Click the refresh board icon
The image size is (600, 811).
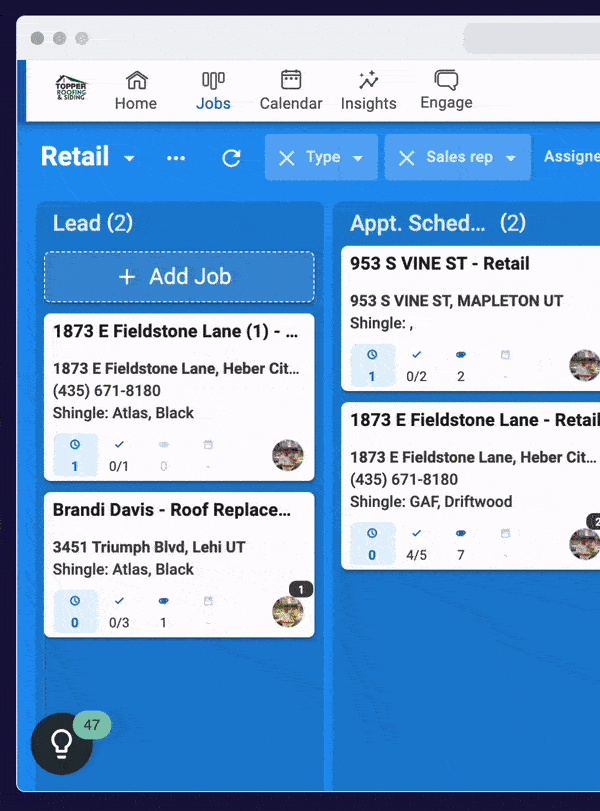point(231,158)
